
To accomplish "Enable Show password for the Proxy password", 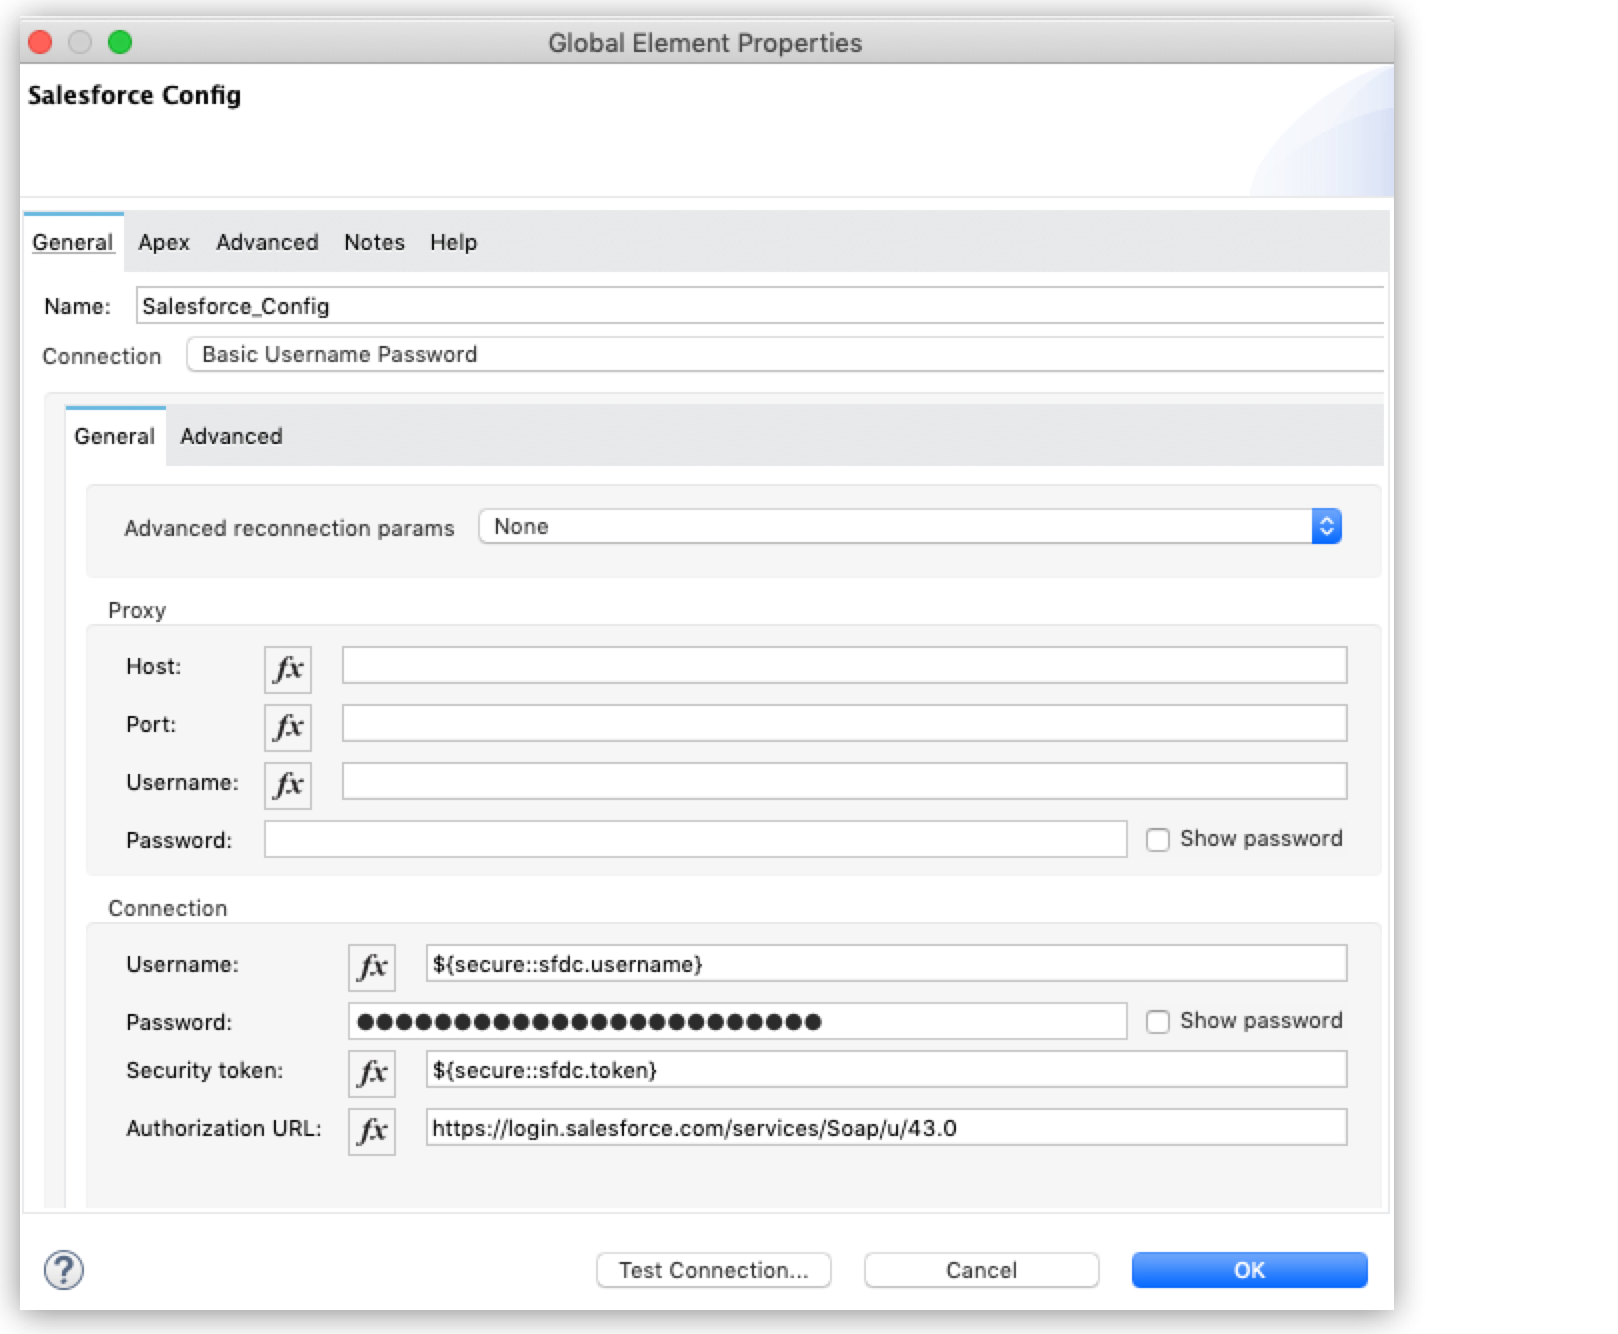I will tap(1158, 840).
